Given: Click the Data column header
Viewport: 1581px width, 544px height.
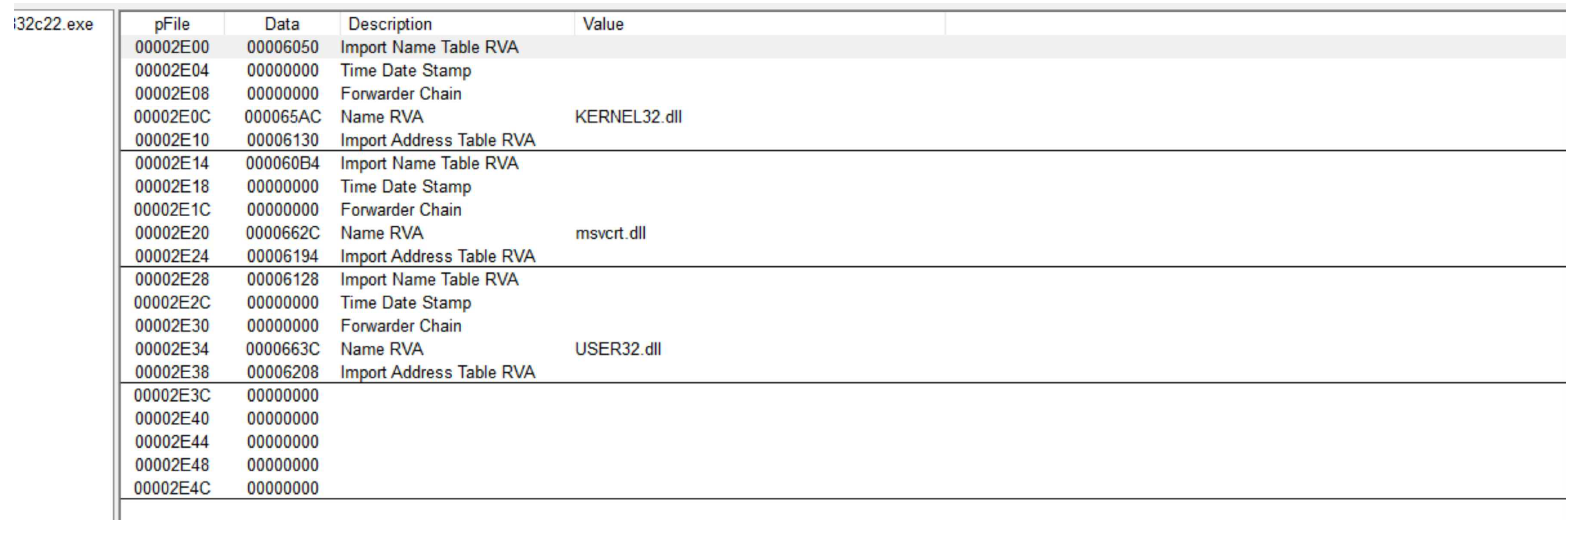Looking at the screenshot, I should tap(282, 24).
